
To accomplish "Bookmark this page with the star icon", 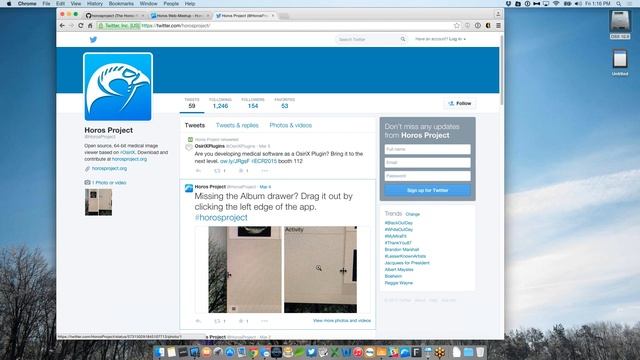I will [x=457, y=26].
